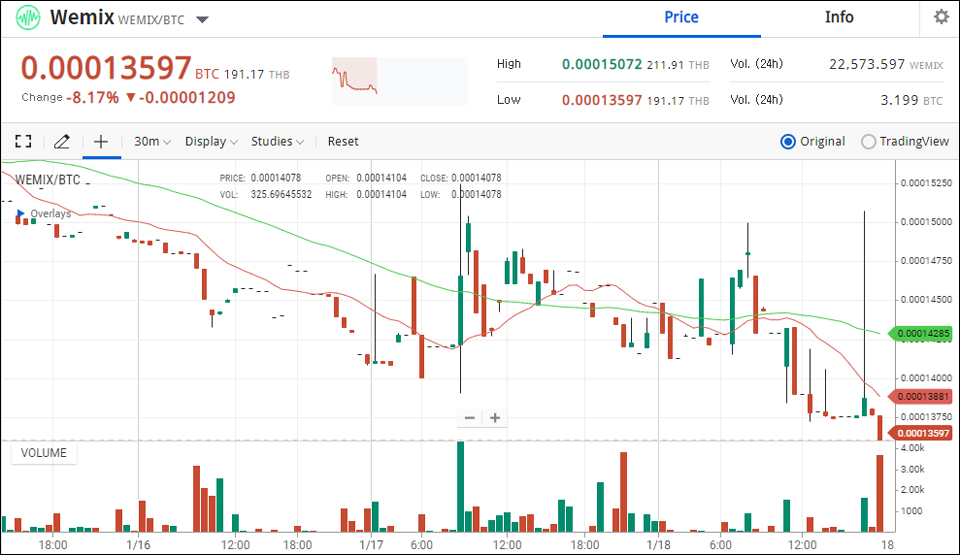The image size is (960, 555).
Task: Switch to TradingView chart radio button
Action: coord(868,142)
